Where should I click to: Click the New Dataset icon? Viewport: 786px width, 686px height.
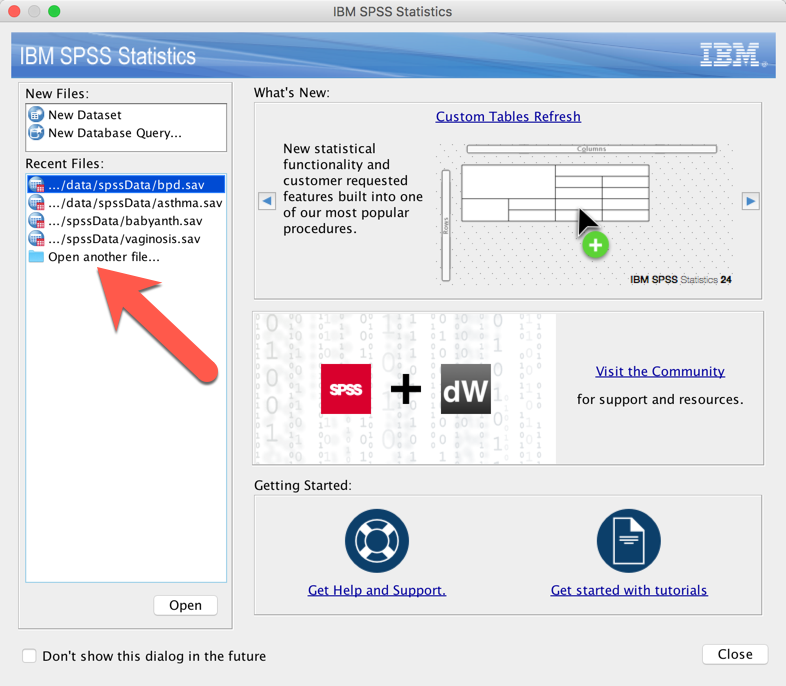36,115
